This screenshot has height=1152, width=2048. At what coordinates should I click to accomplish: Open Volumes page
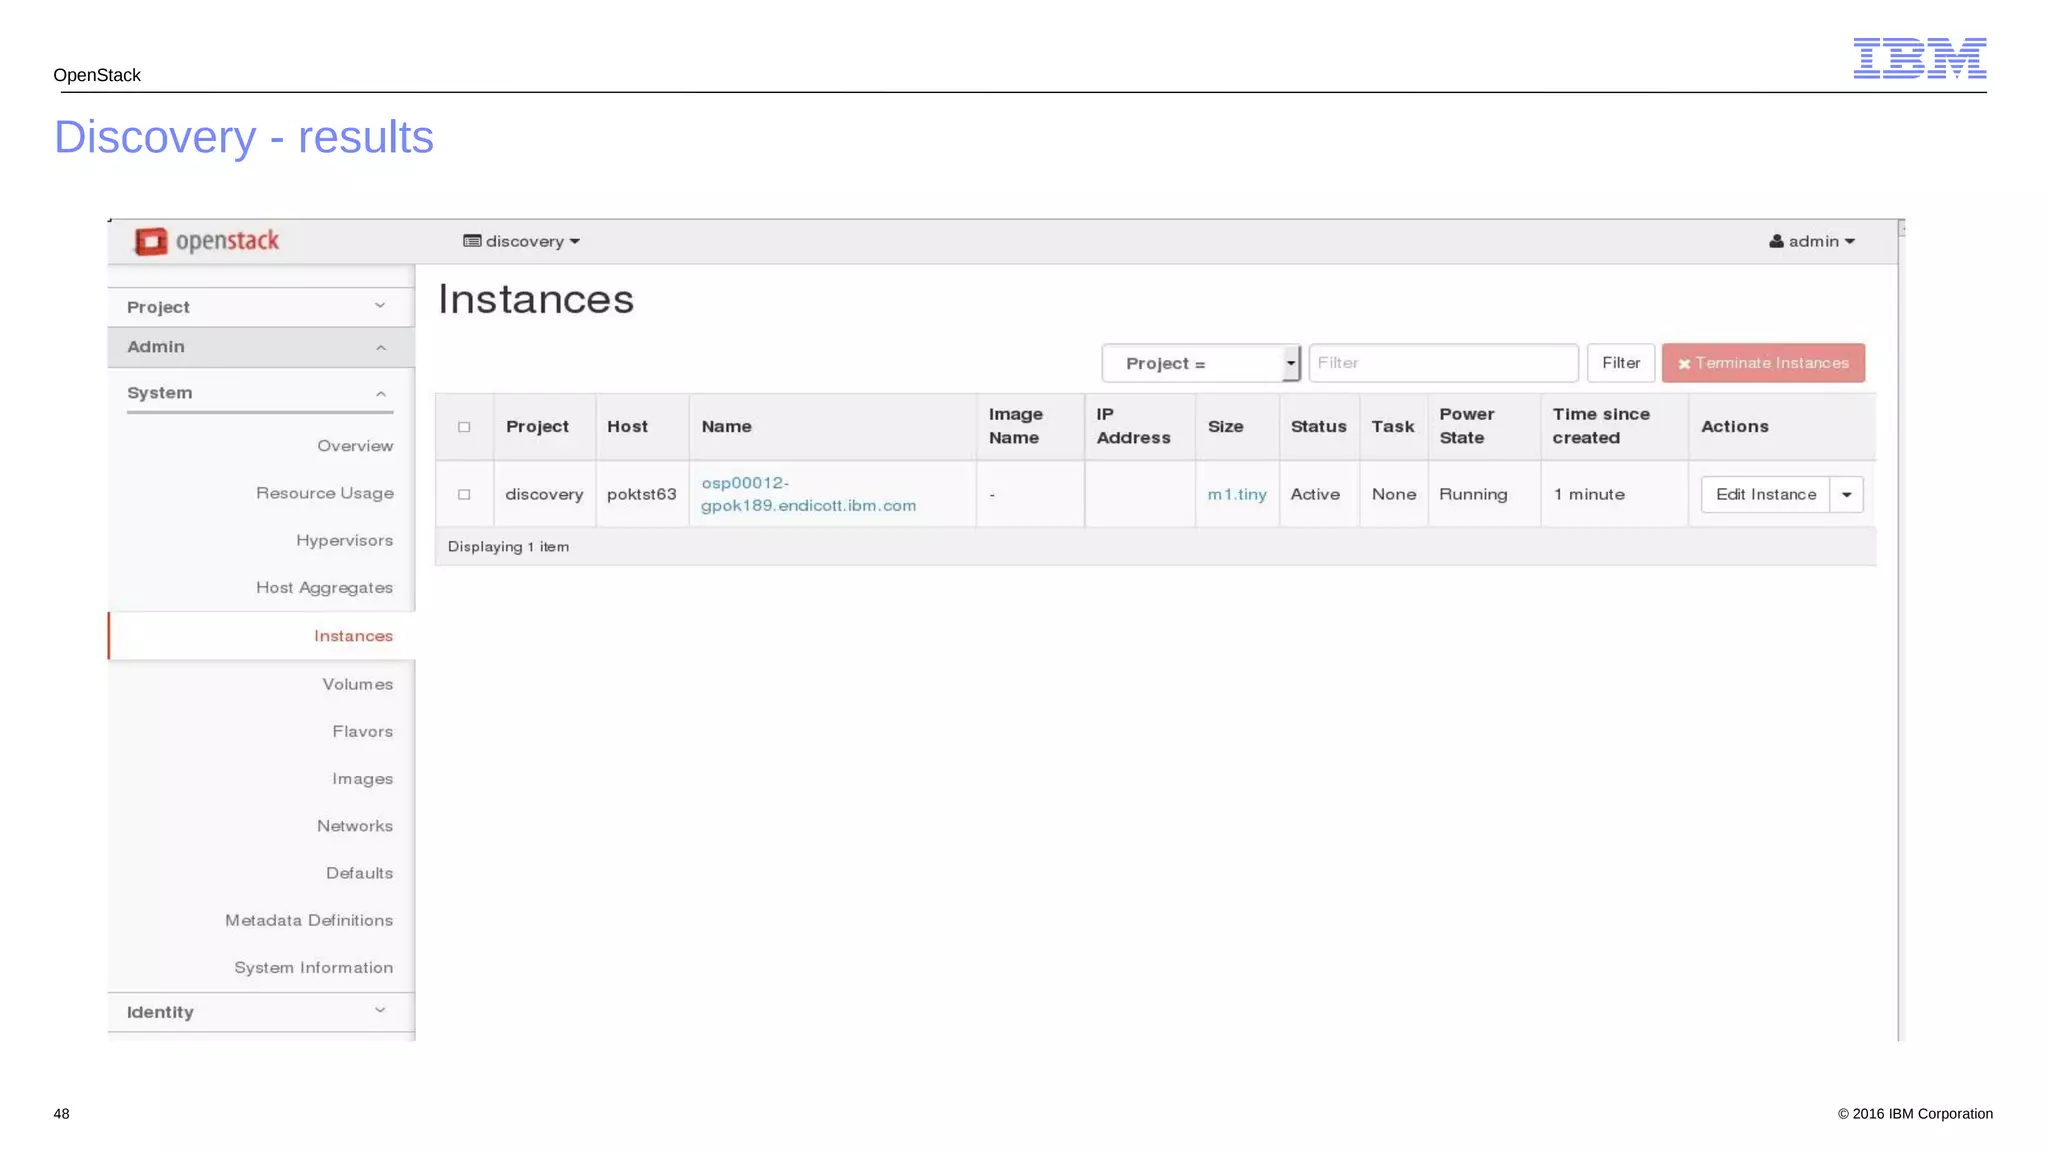click(358, 684)
